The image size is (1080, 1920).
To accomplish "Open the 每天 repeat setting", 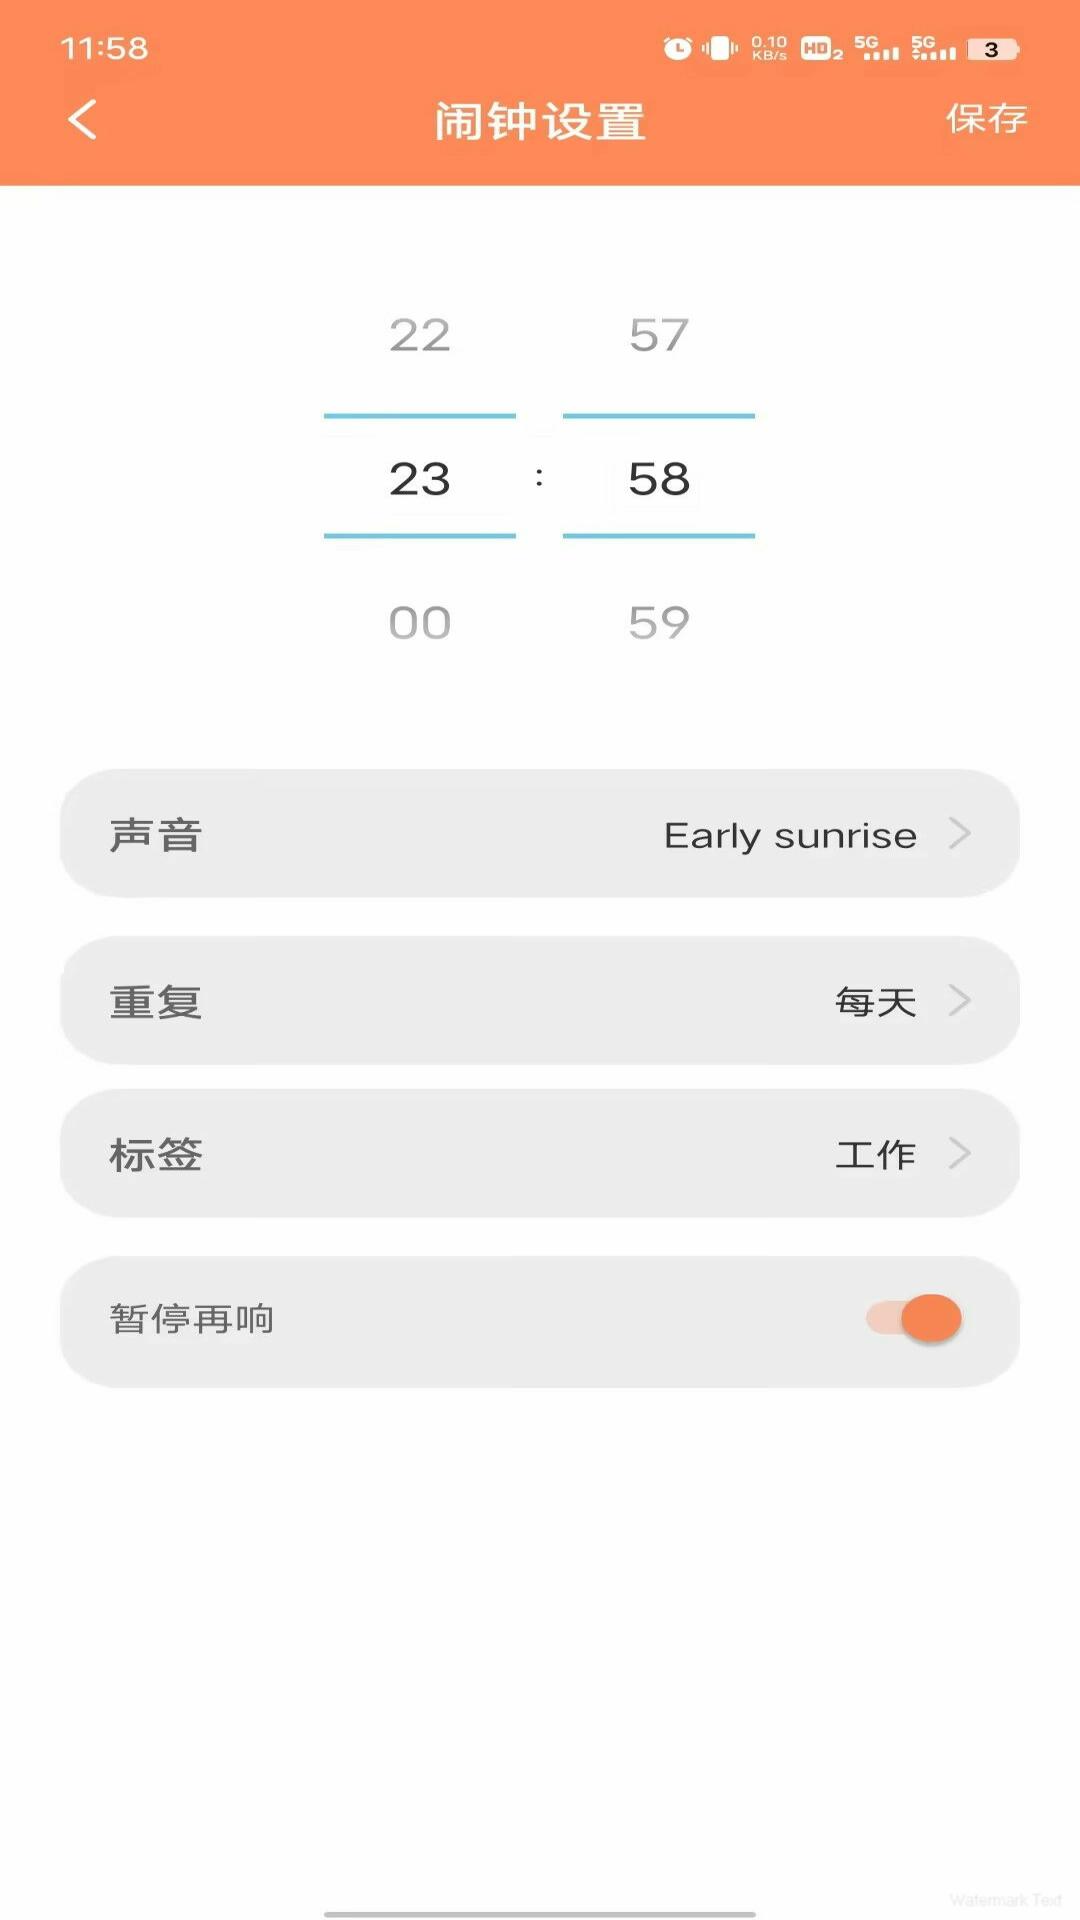I will tap(876, 1001).
